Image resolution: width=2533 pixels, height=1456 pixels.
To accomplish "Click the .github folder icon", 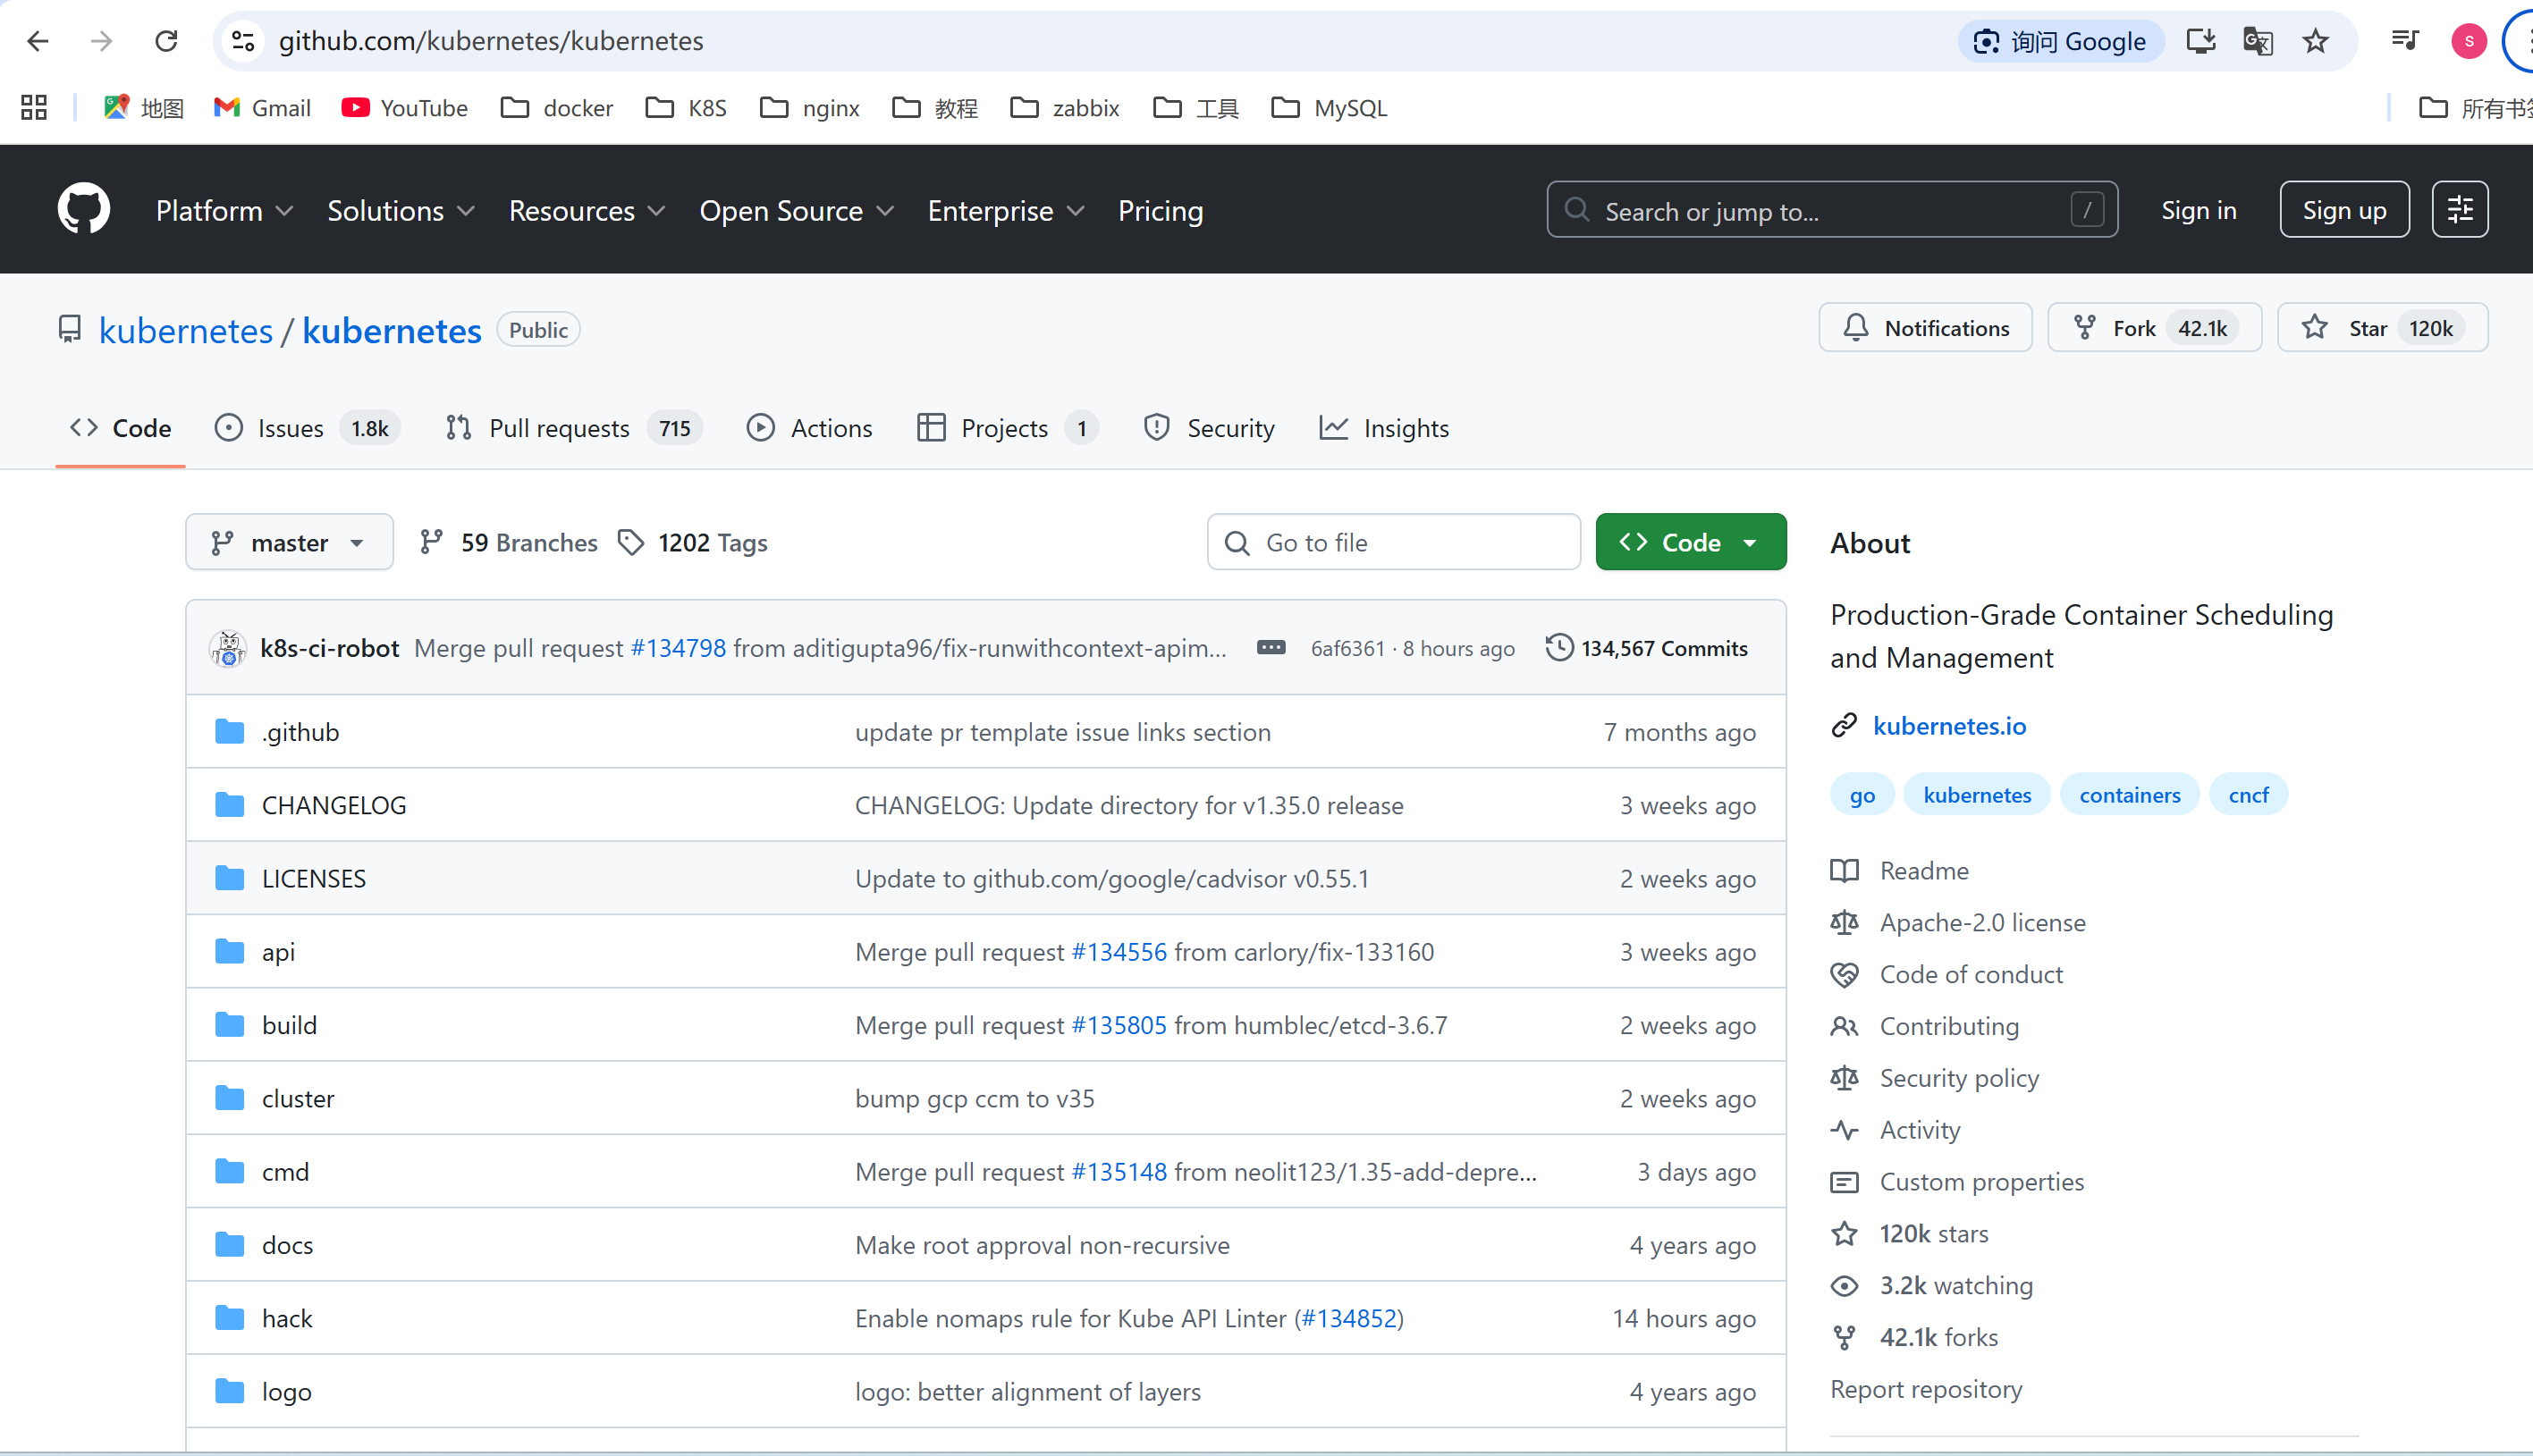I will point(230,731).
